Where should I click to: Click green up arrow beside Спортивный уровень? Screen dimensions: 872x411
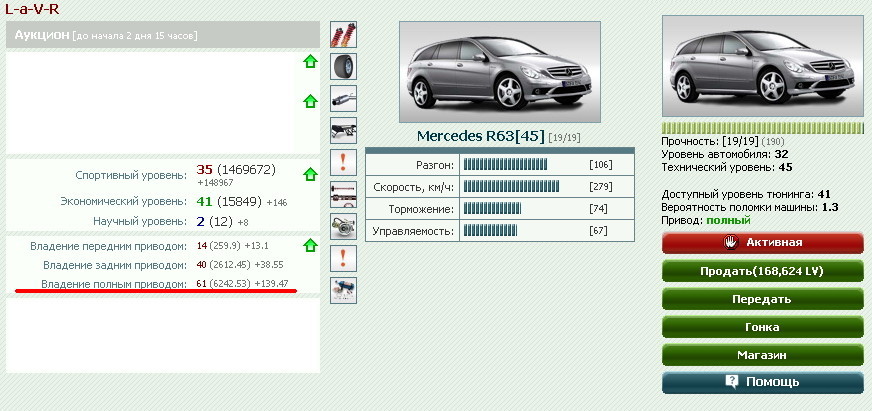pyautogui.click(x=310, y=174)
